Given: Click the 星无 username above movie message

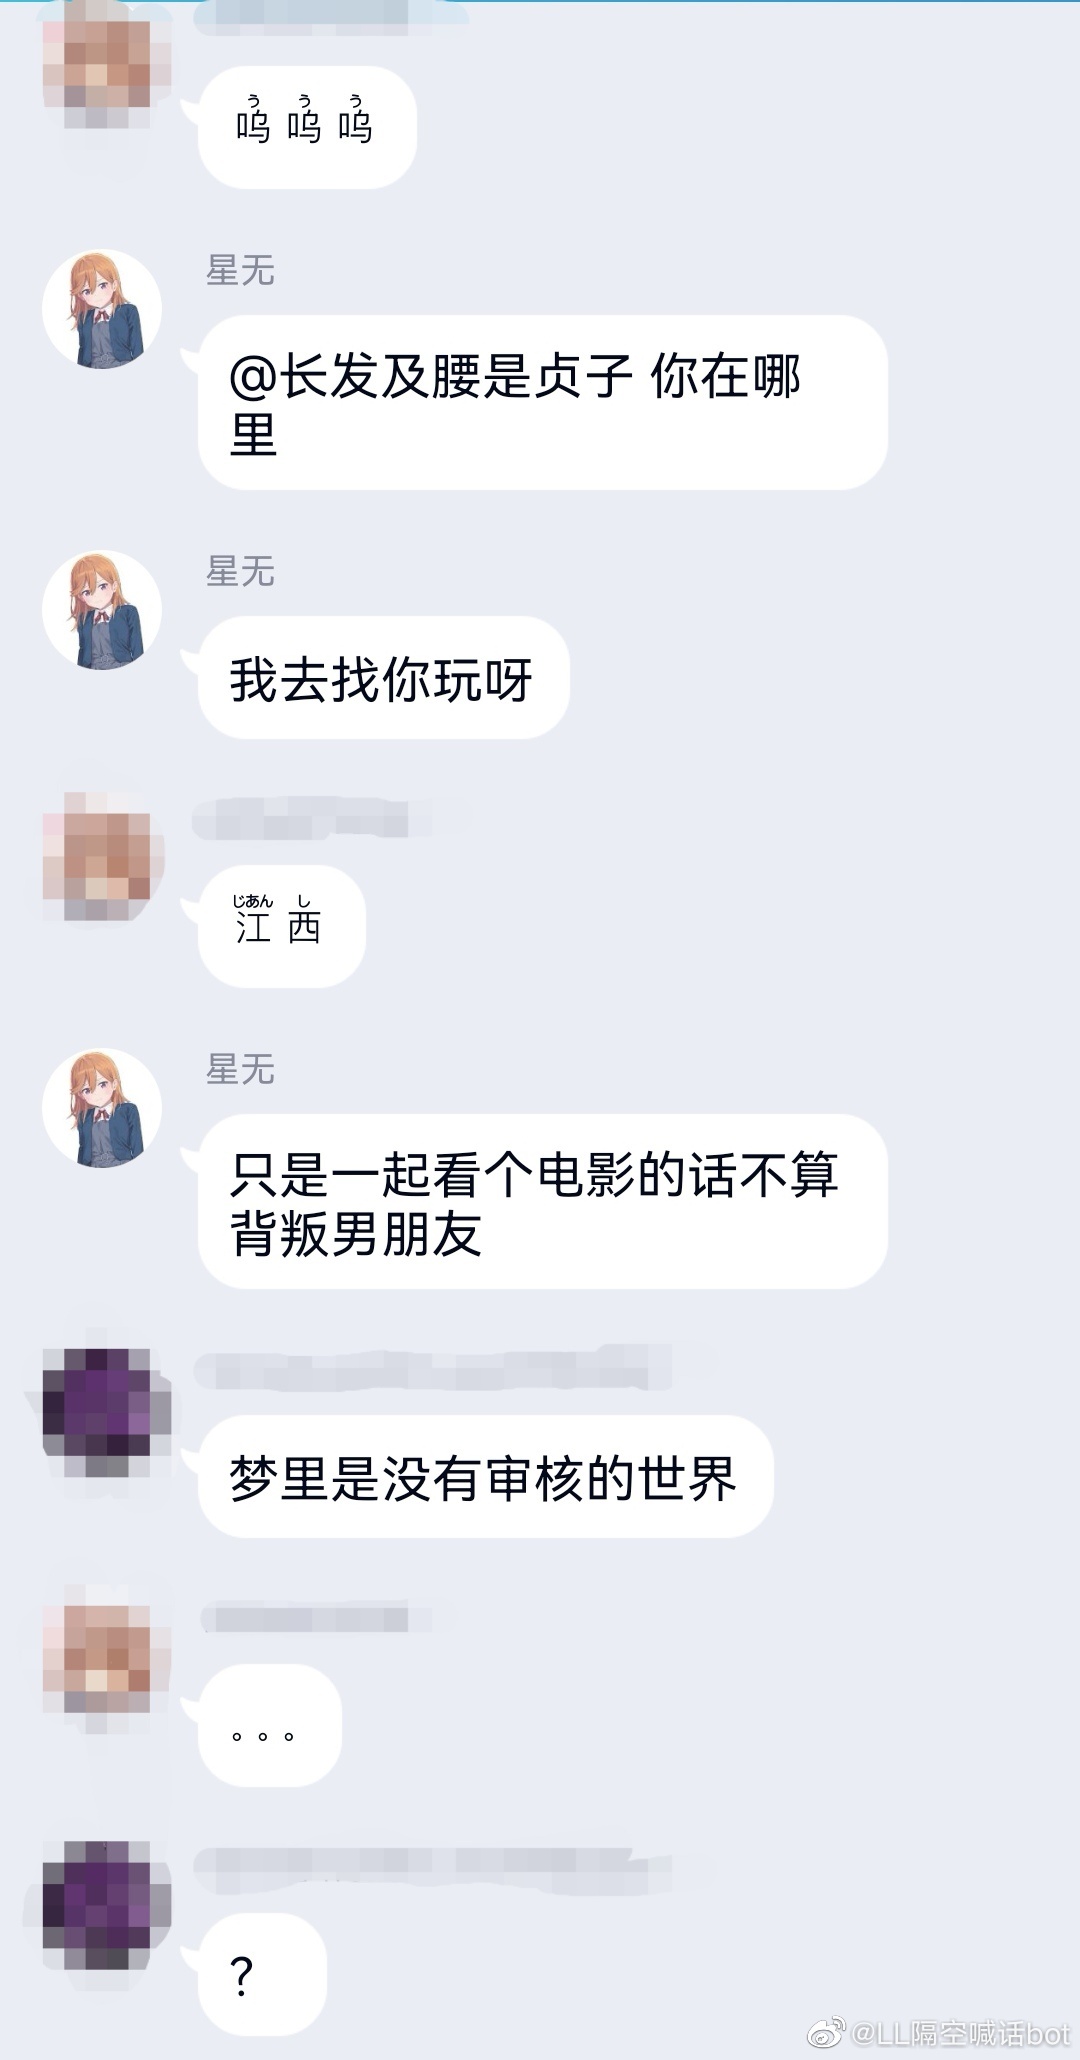Looking at the screenshot, I should tap(240, 1070).
